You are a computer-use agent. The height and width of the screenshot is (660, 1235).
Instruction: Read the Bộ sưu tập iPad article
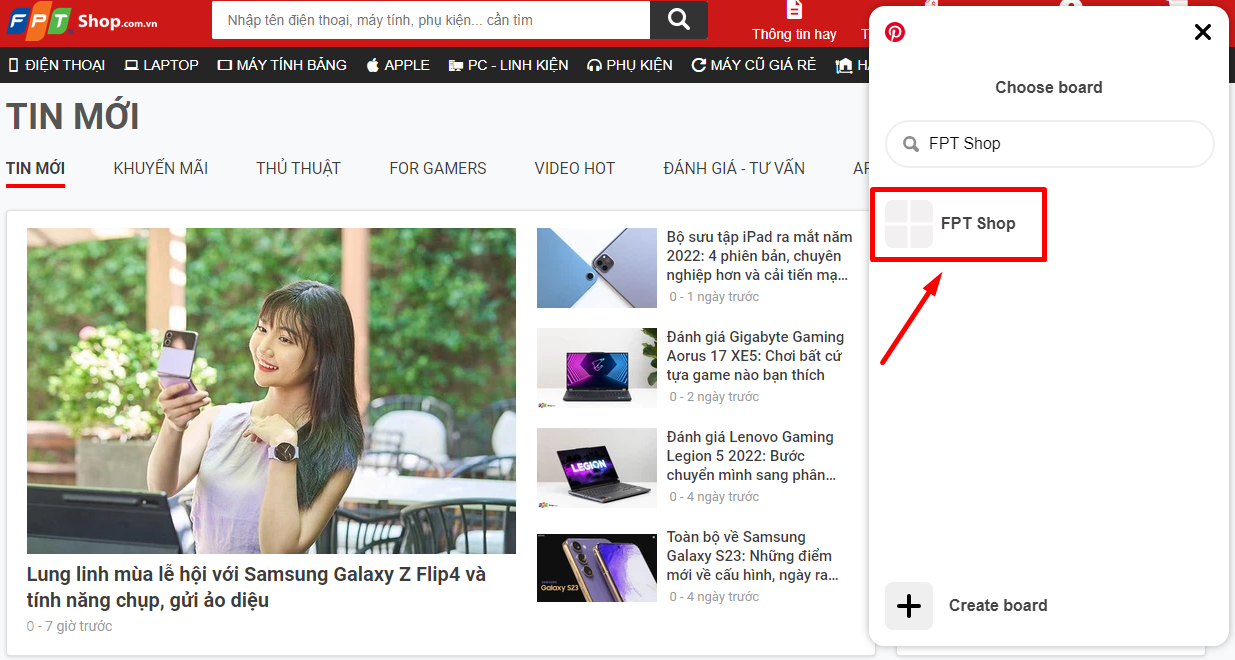[760, 256]
